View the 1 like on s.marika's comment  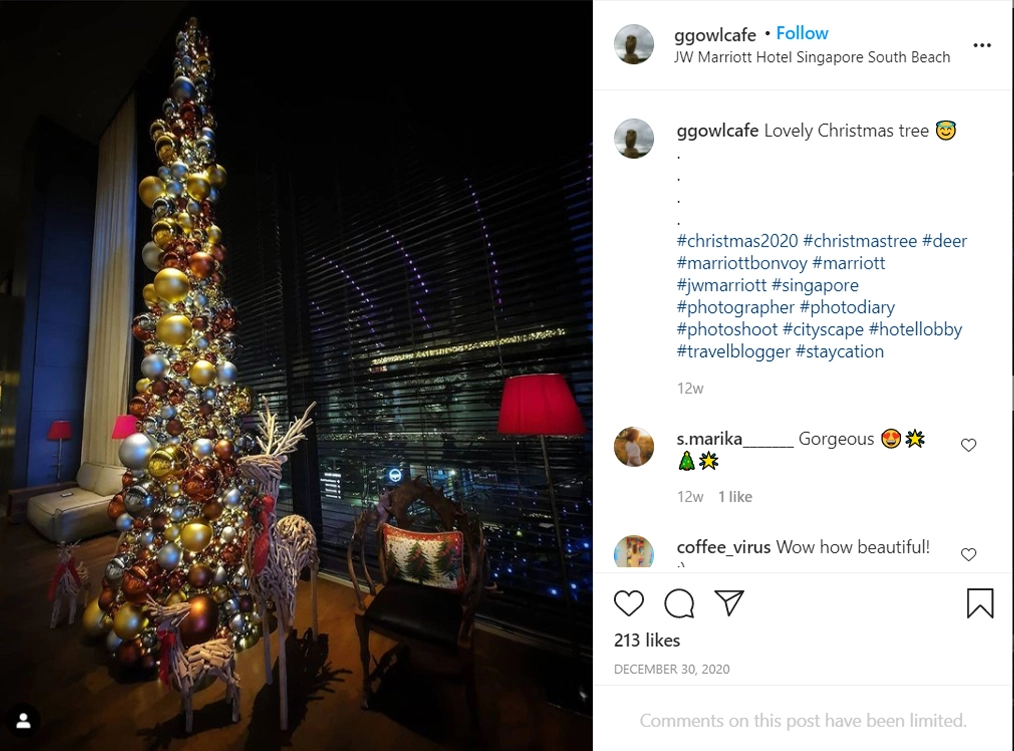point(735,497)
